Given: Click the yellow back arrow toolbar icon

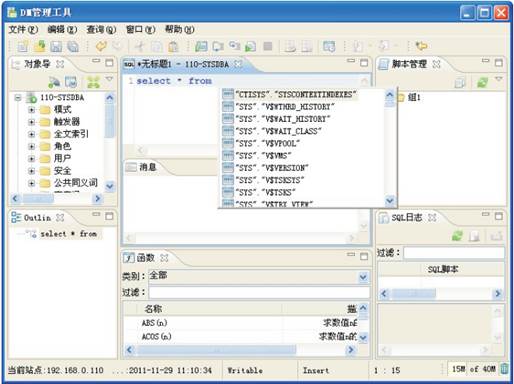Looking at the screenshot, I should pos(422,46).
